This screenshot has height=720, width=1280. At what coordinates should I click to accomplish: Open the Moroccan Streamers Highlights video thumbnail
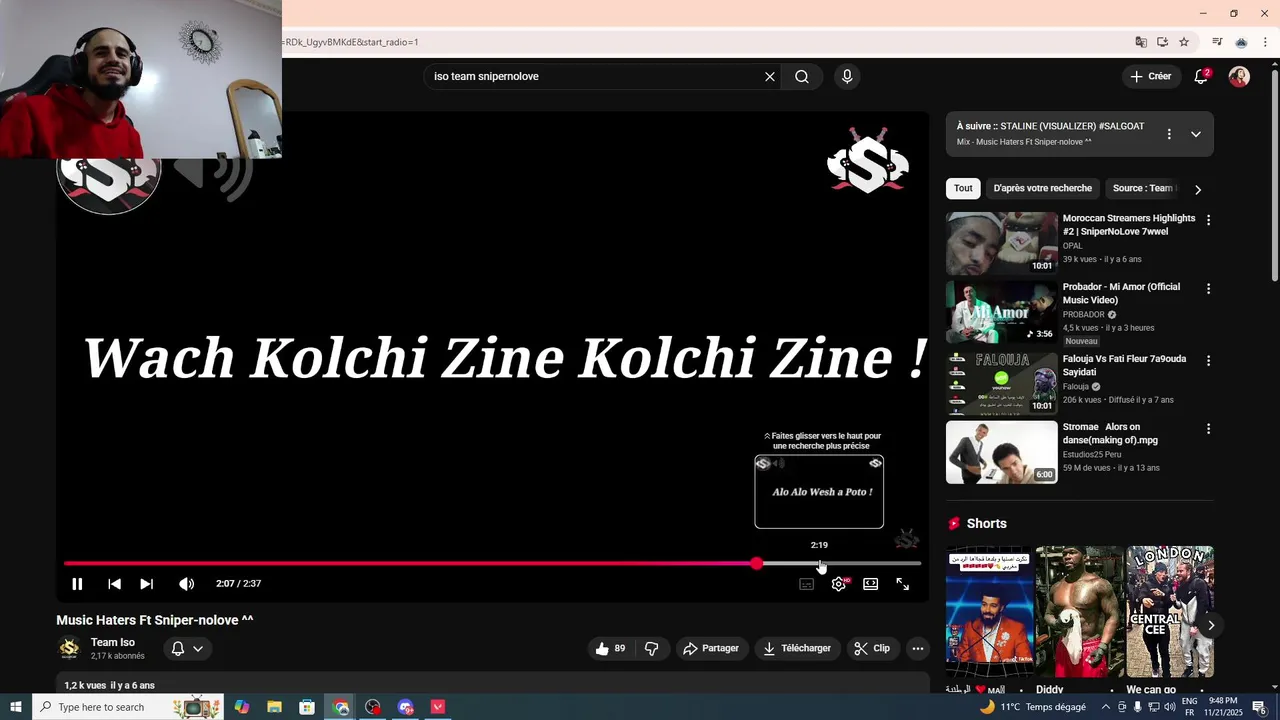1001,243
